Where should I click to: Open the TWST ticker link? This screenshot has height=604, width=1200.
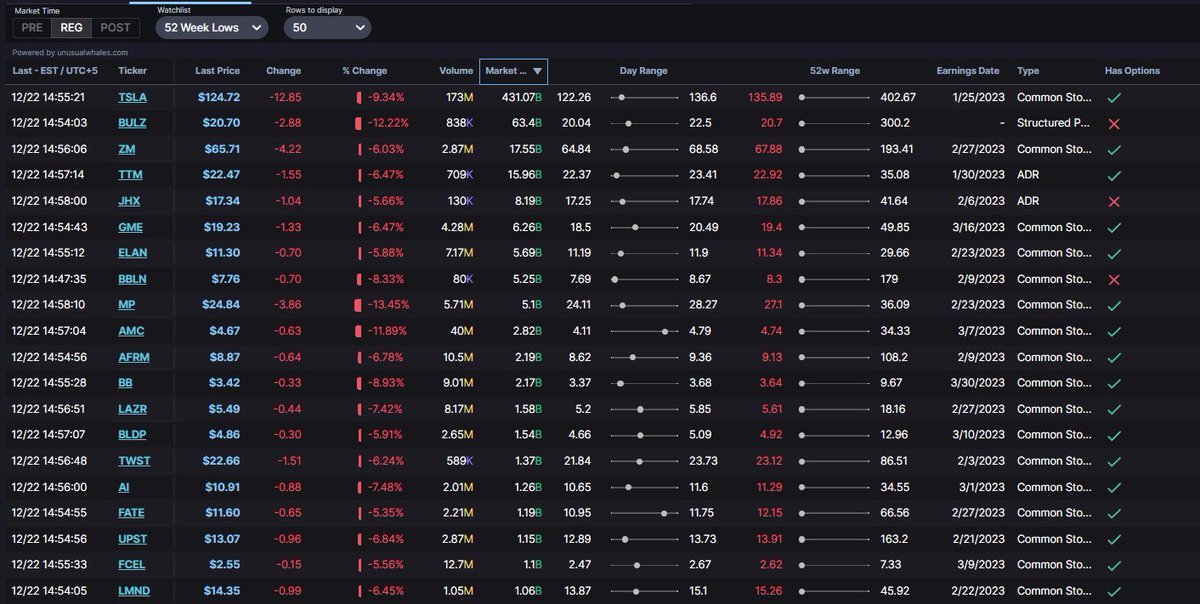click(x=132, y=460)
